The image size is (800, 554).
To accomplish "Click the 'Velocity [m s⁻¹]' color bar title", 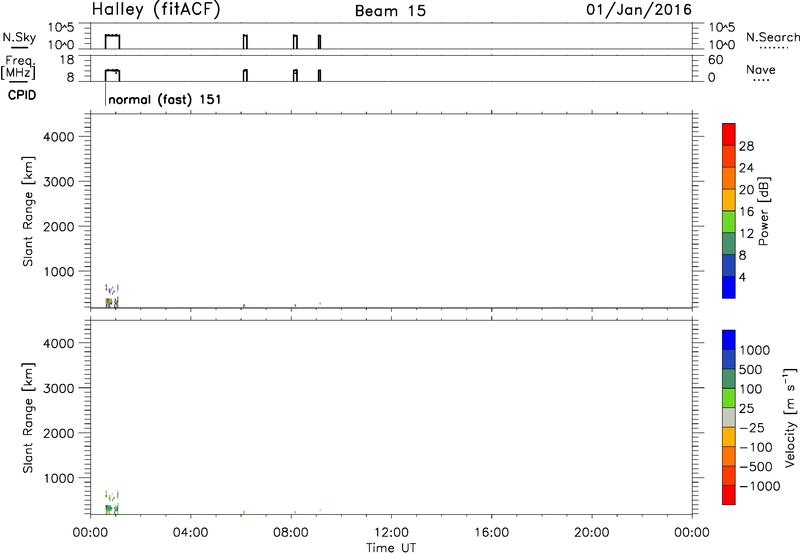I will [790, 417].
